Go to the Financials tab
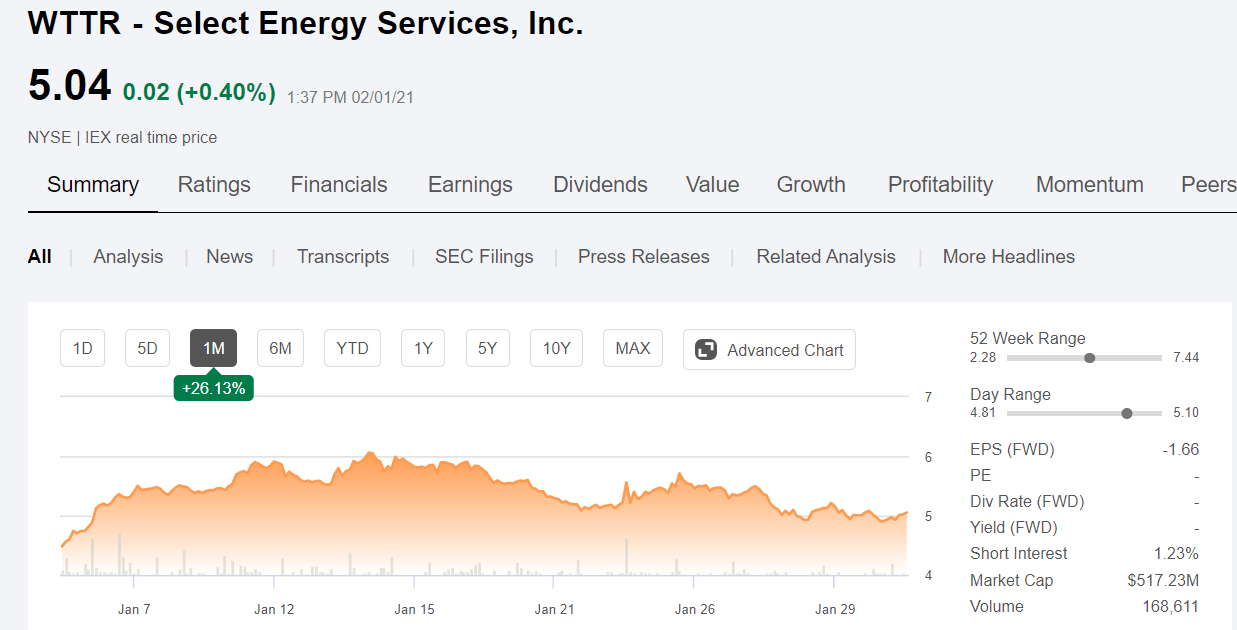1237x630 pixels. (x=339, y=185)
